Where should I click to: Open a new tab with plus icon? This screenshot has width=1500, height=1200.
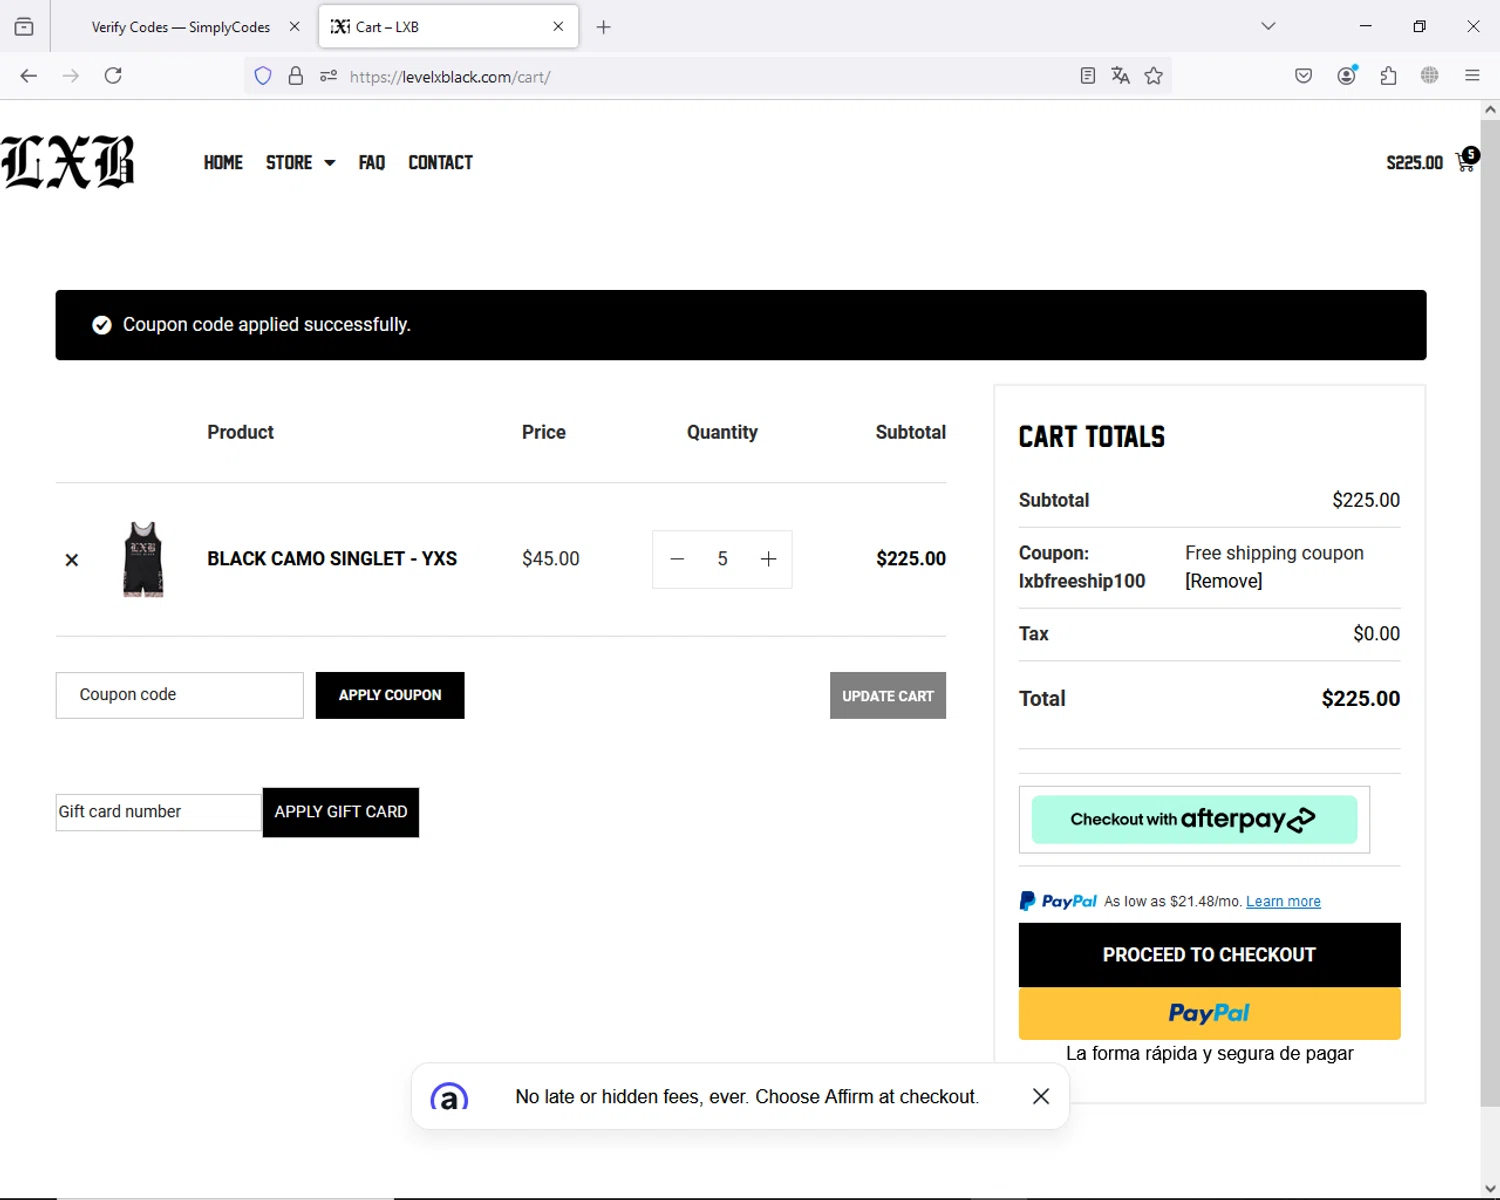[603, 27]
